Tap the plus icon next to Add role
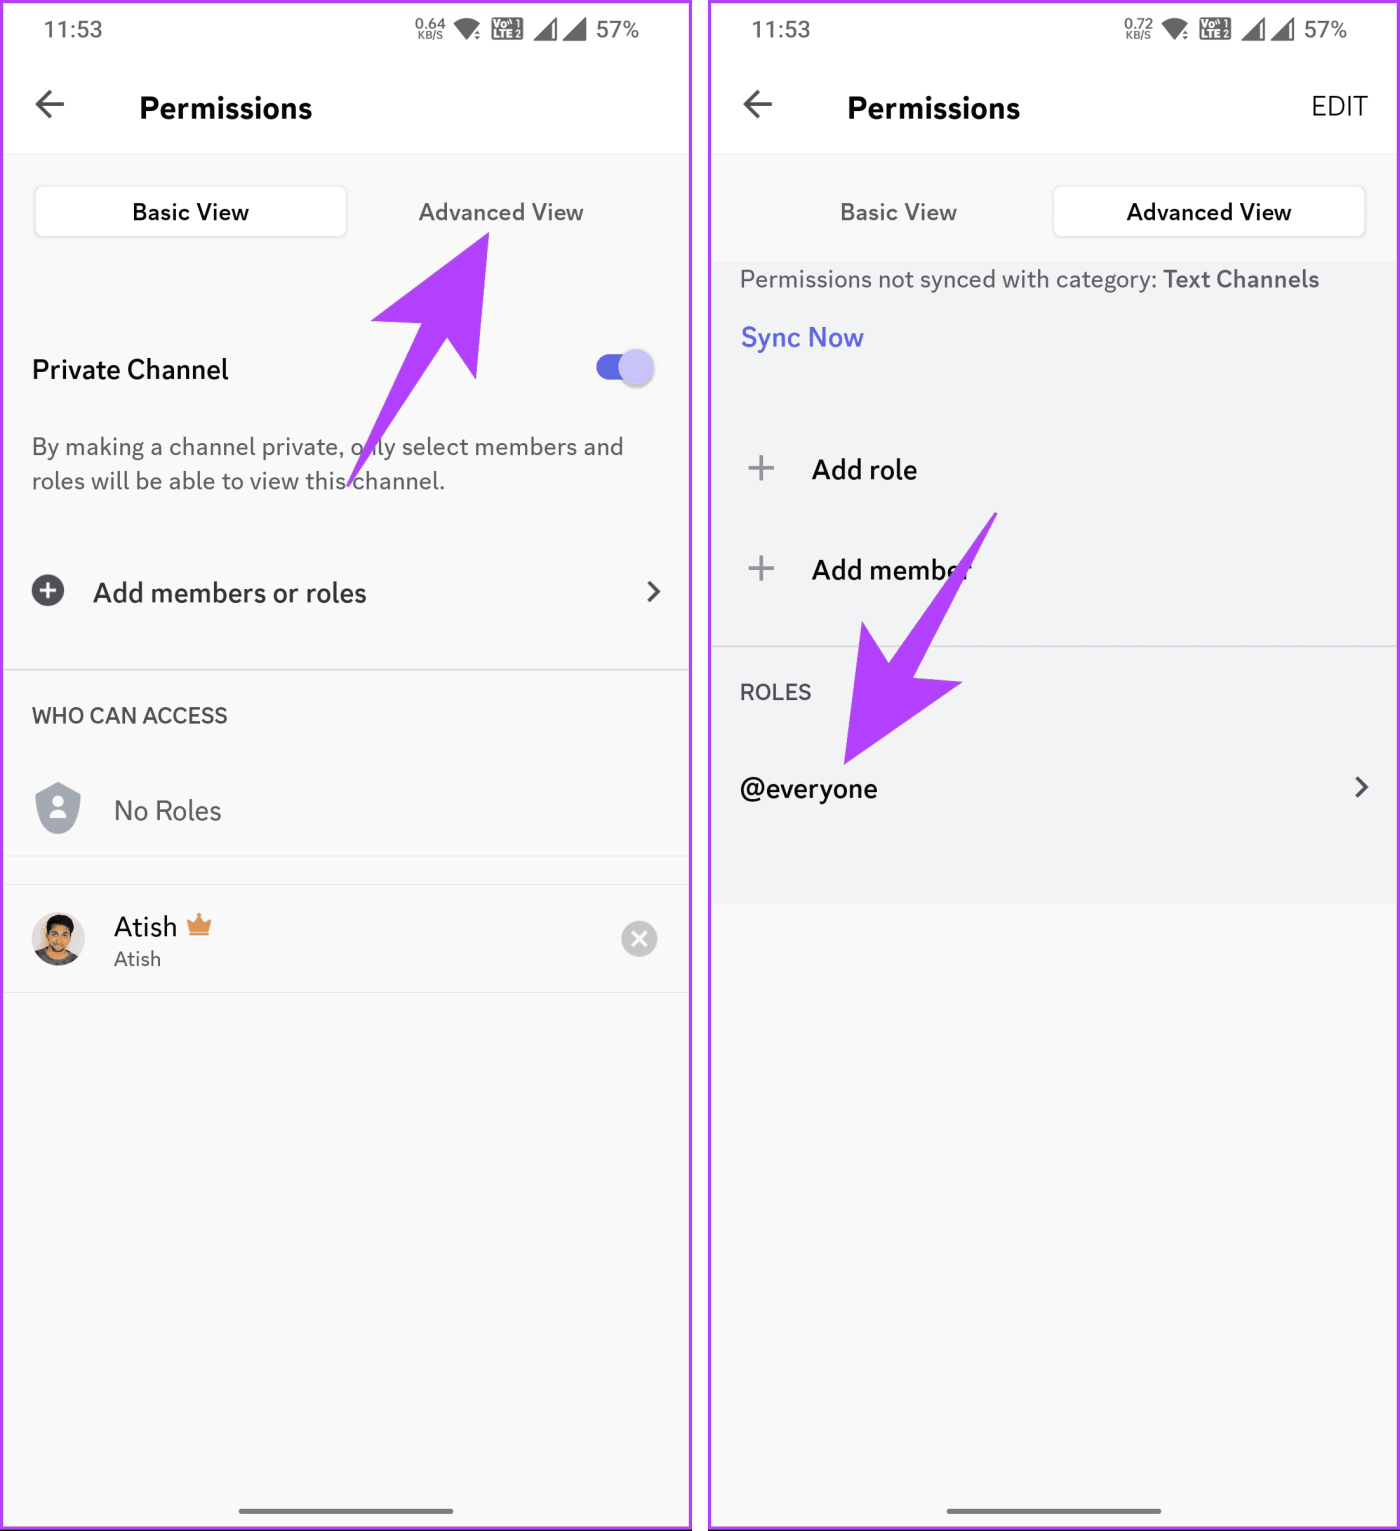1400x1531 pixels. coord(761,468)
